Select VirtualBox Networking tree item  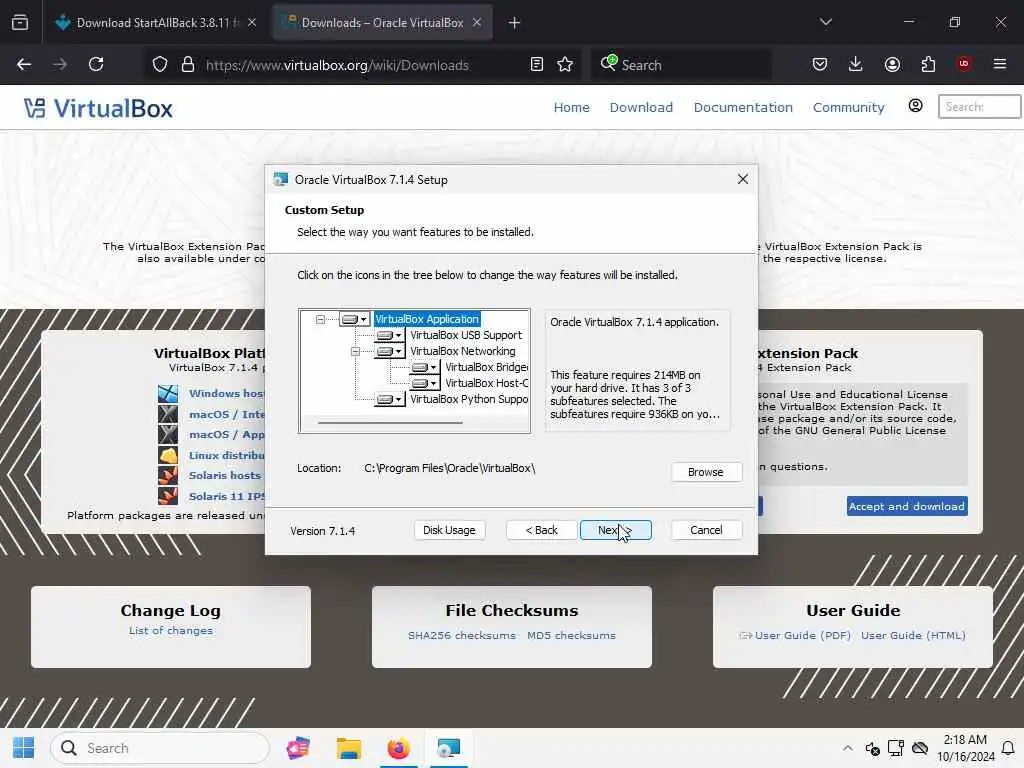[462, 351]
